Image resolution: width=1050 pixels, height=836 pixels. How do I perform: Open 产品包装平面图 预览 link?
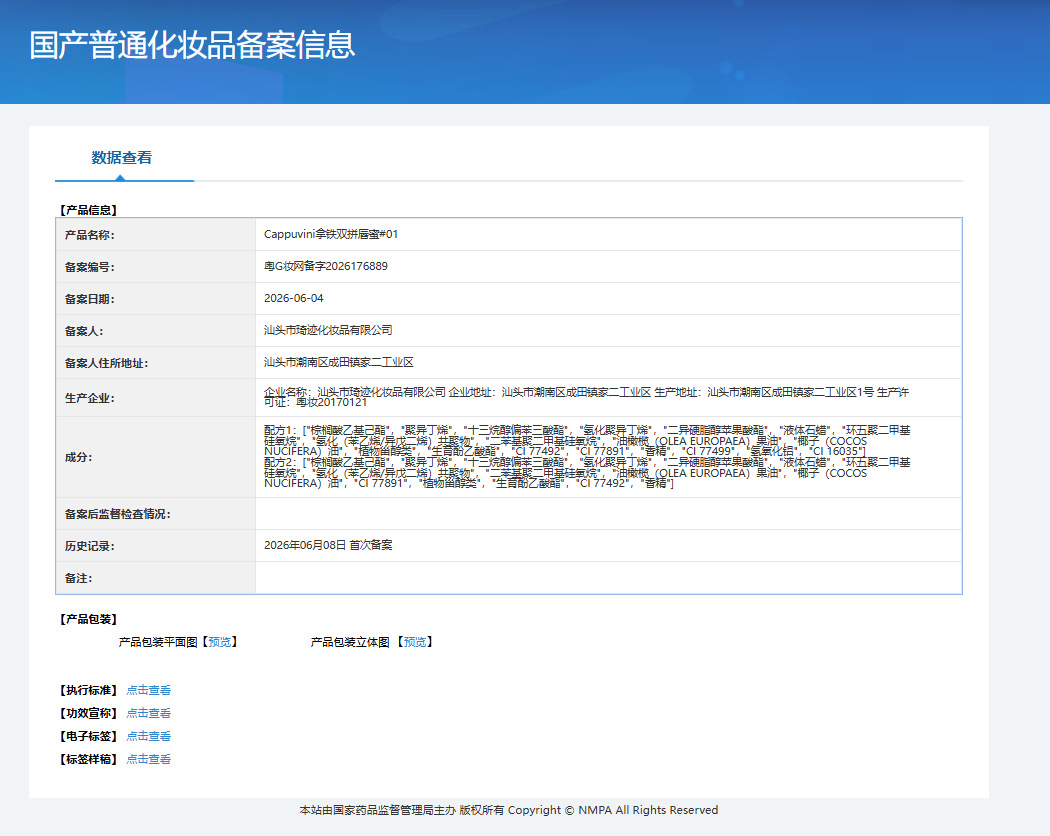pos(220,642)
